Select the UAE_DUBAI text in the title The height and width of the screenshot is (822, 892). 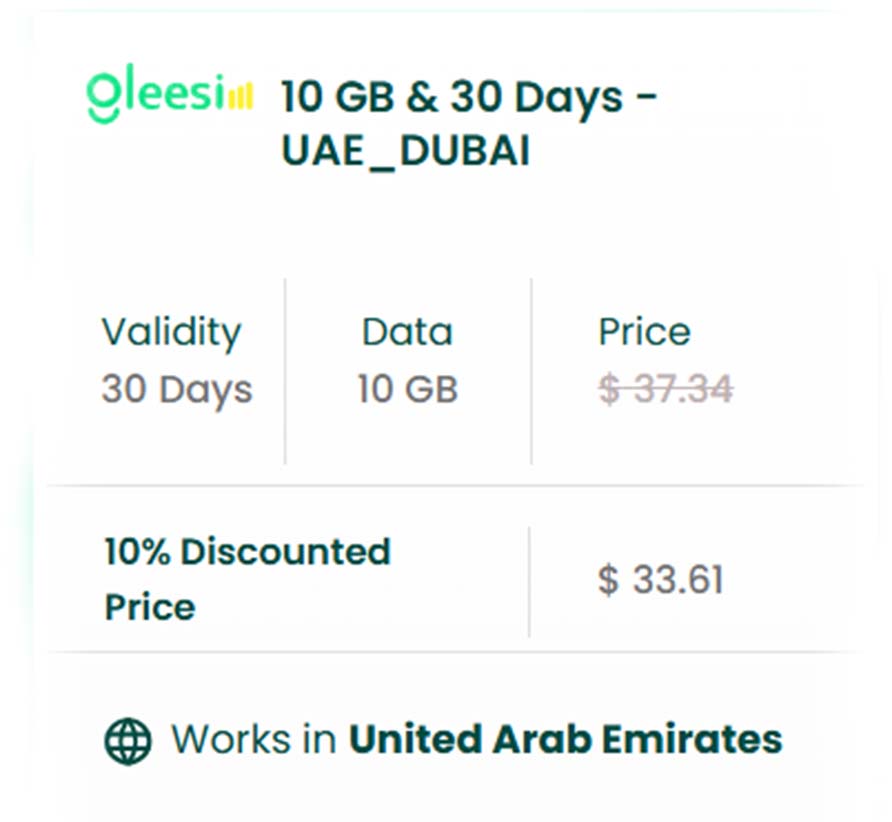point(405,152)
